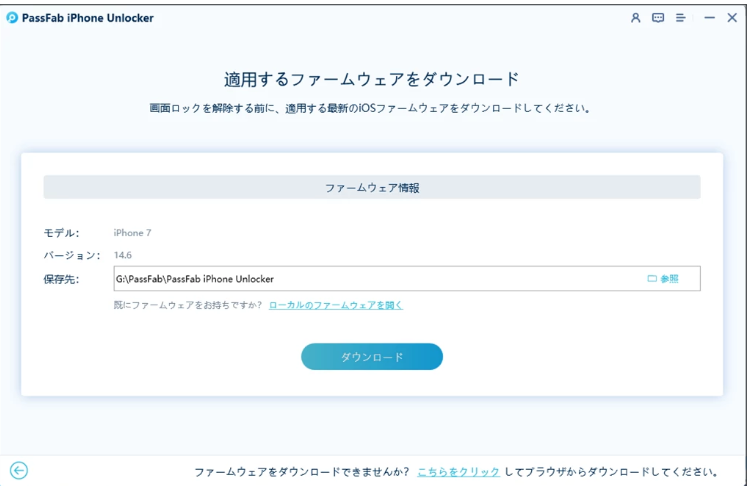Open ローカルのファームウェアを開く link
747x486 pixels.
[x=336, y=305]
